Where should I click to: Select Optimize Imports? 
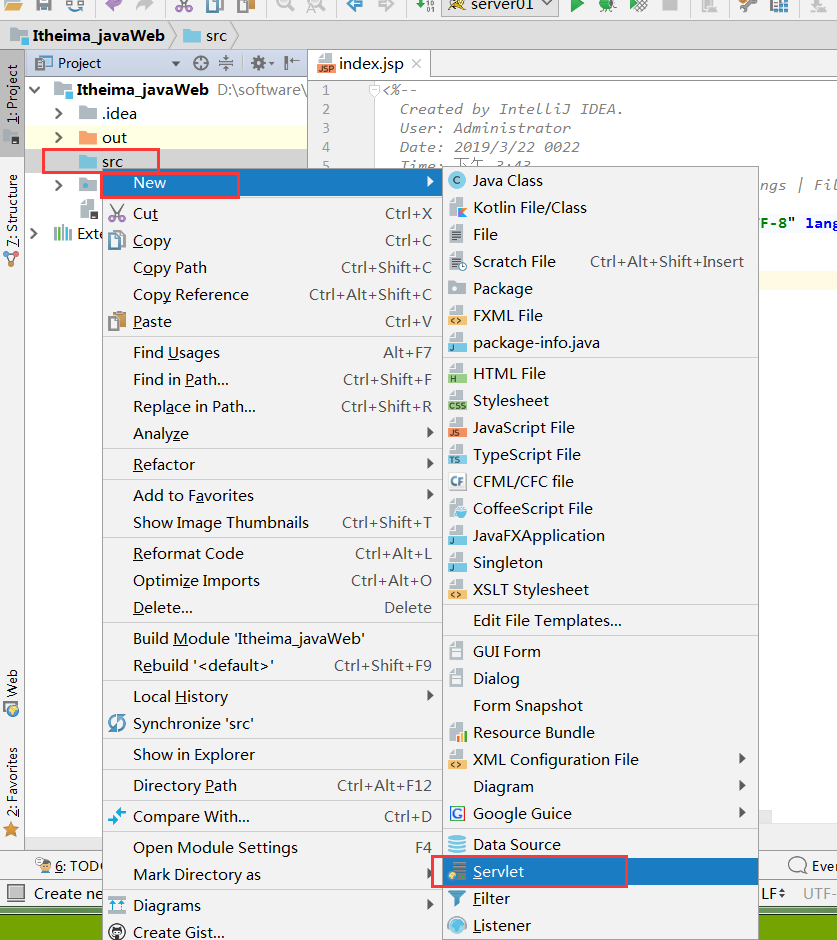(x=272, y=580)
